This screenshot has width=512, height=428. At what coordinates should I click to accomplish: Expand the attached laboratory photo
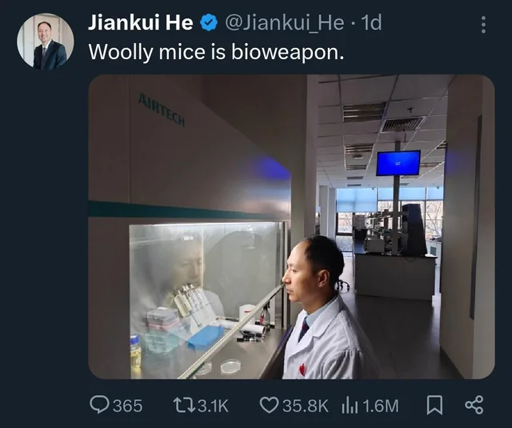tap(291, 227)
